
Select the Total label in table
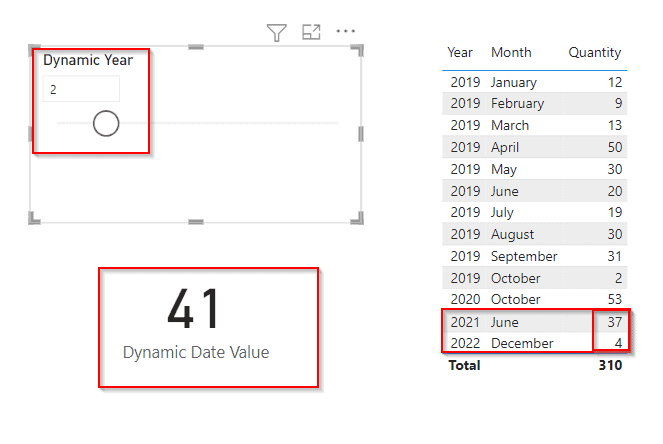pyautogui.click(x=464, y=365)
